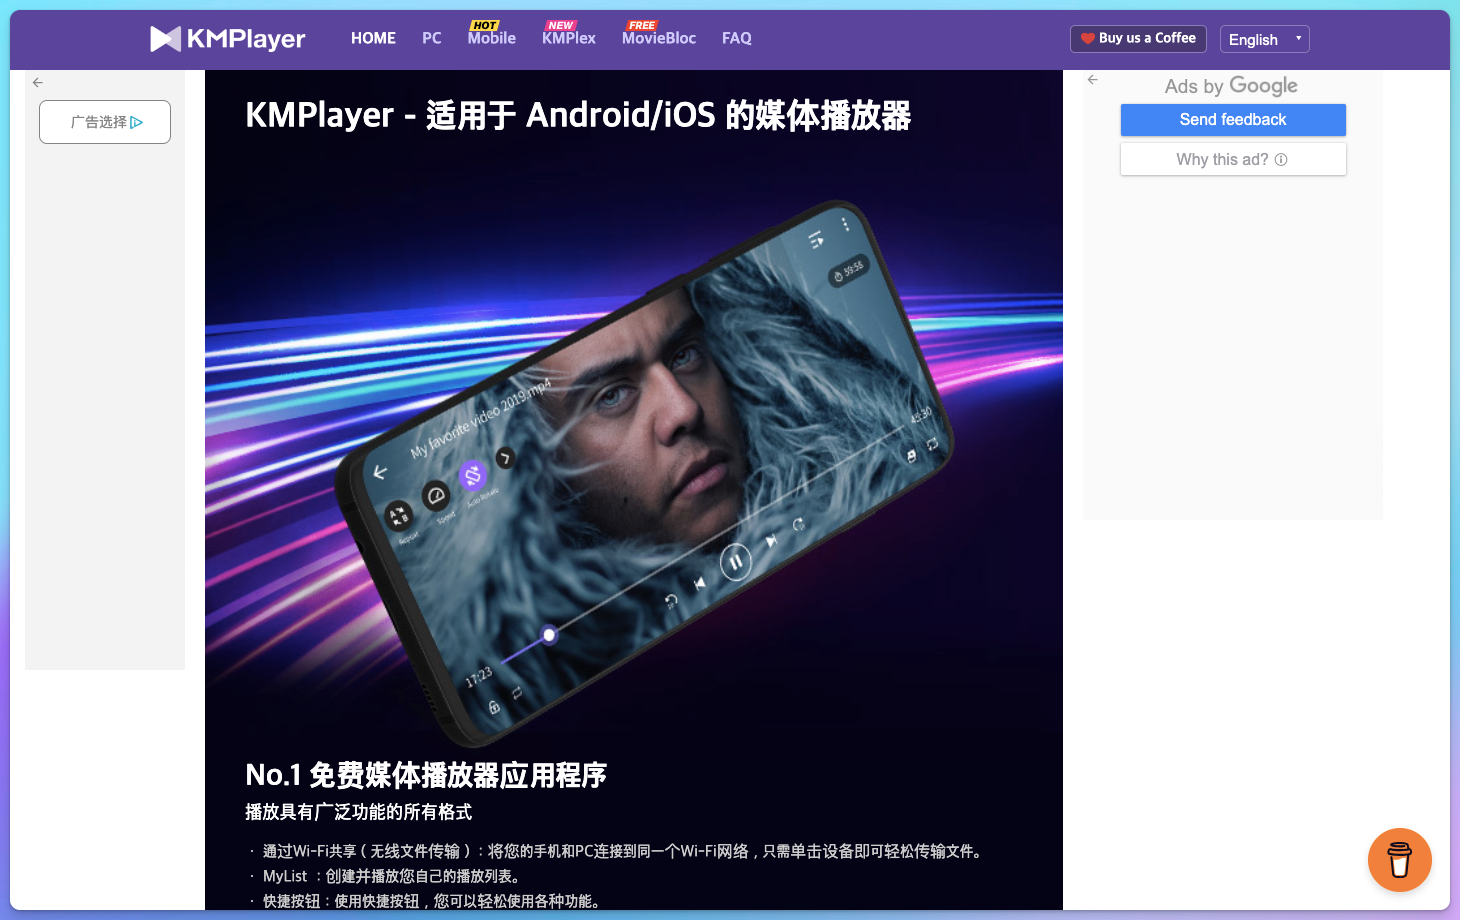Image resolution: width=1460 pixels, height=920 pixels.
Task: Click the heart icon on Buy us a Coffee
Action: point(1088,39)
